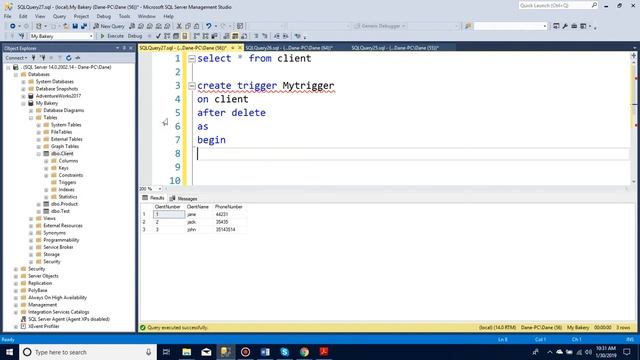Open the Help menu
The image size is (640, 360).
click(168, 16)
